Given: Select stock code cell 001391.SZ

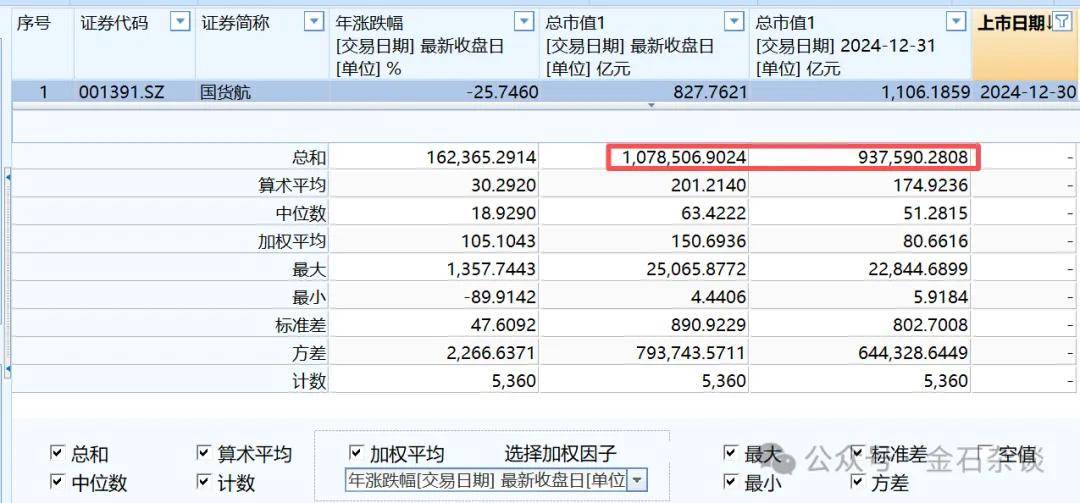Looking at the screenshot, I should pyautogui.click(x=121, y=92).
